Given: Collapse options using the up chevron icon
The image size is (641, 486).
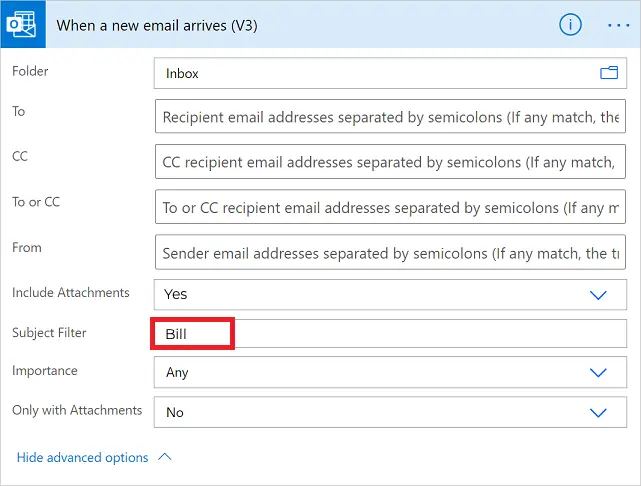Looking at the screenshot, I should pos(166,457).
